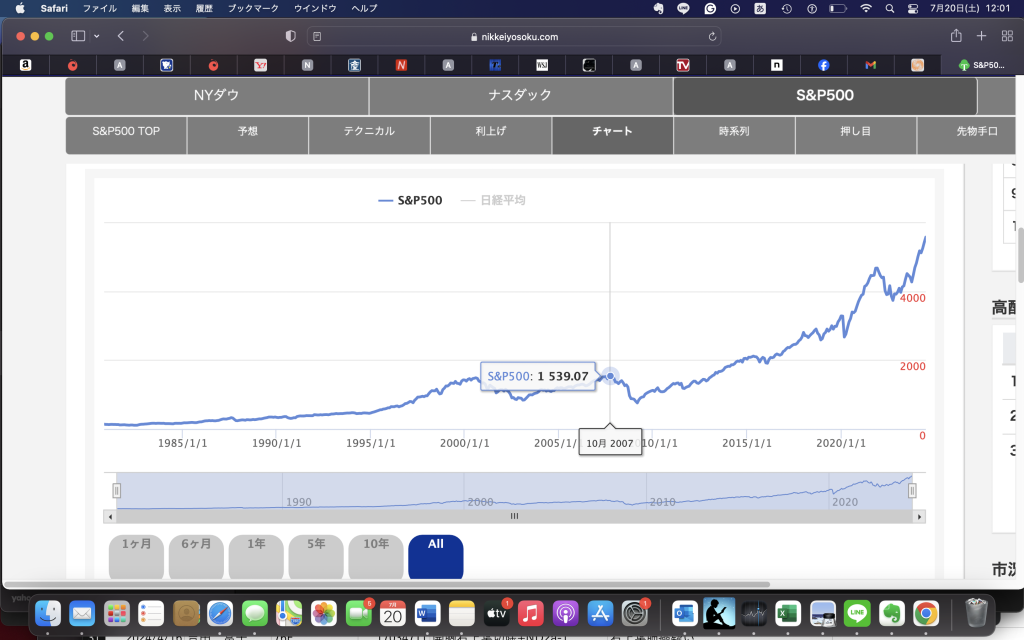
Task: Click the Safari sidebar toggle icon
Action: 78,36
